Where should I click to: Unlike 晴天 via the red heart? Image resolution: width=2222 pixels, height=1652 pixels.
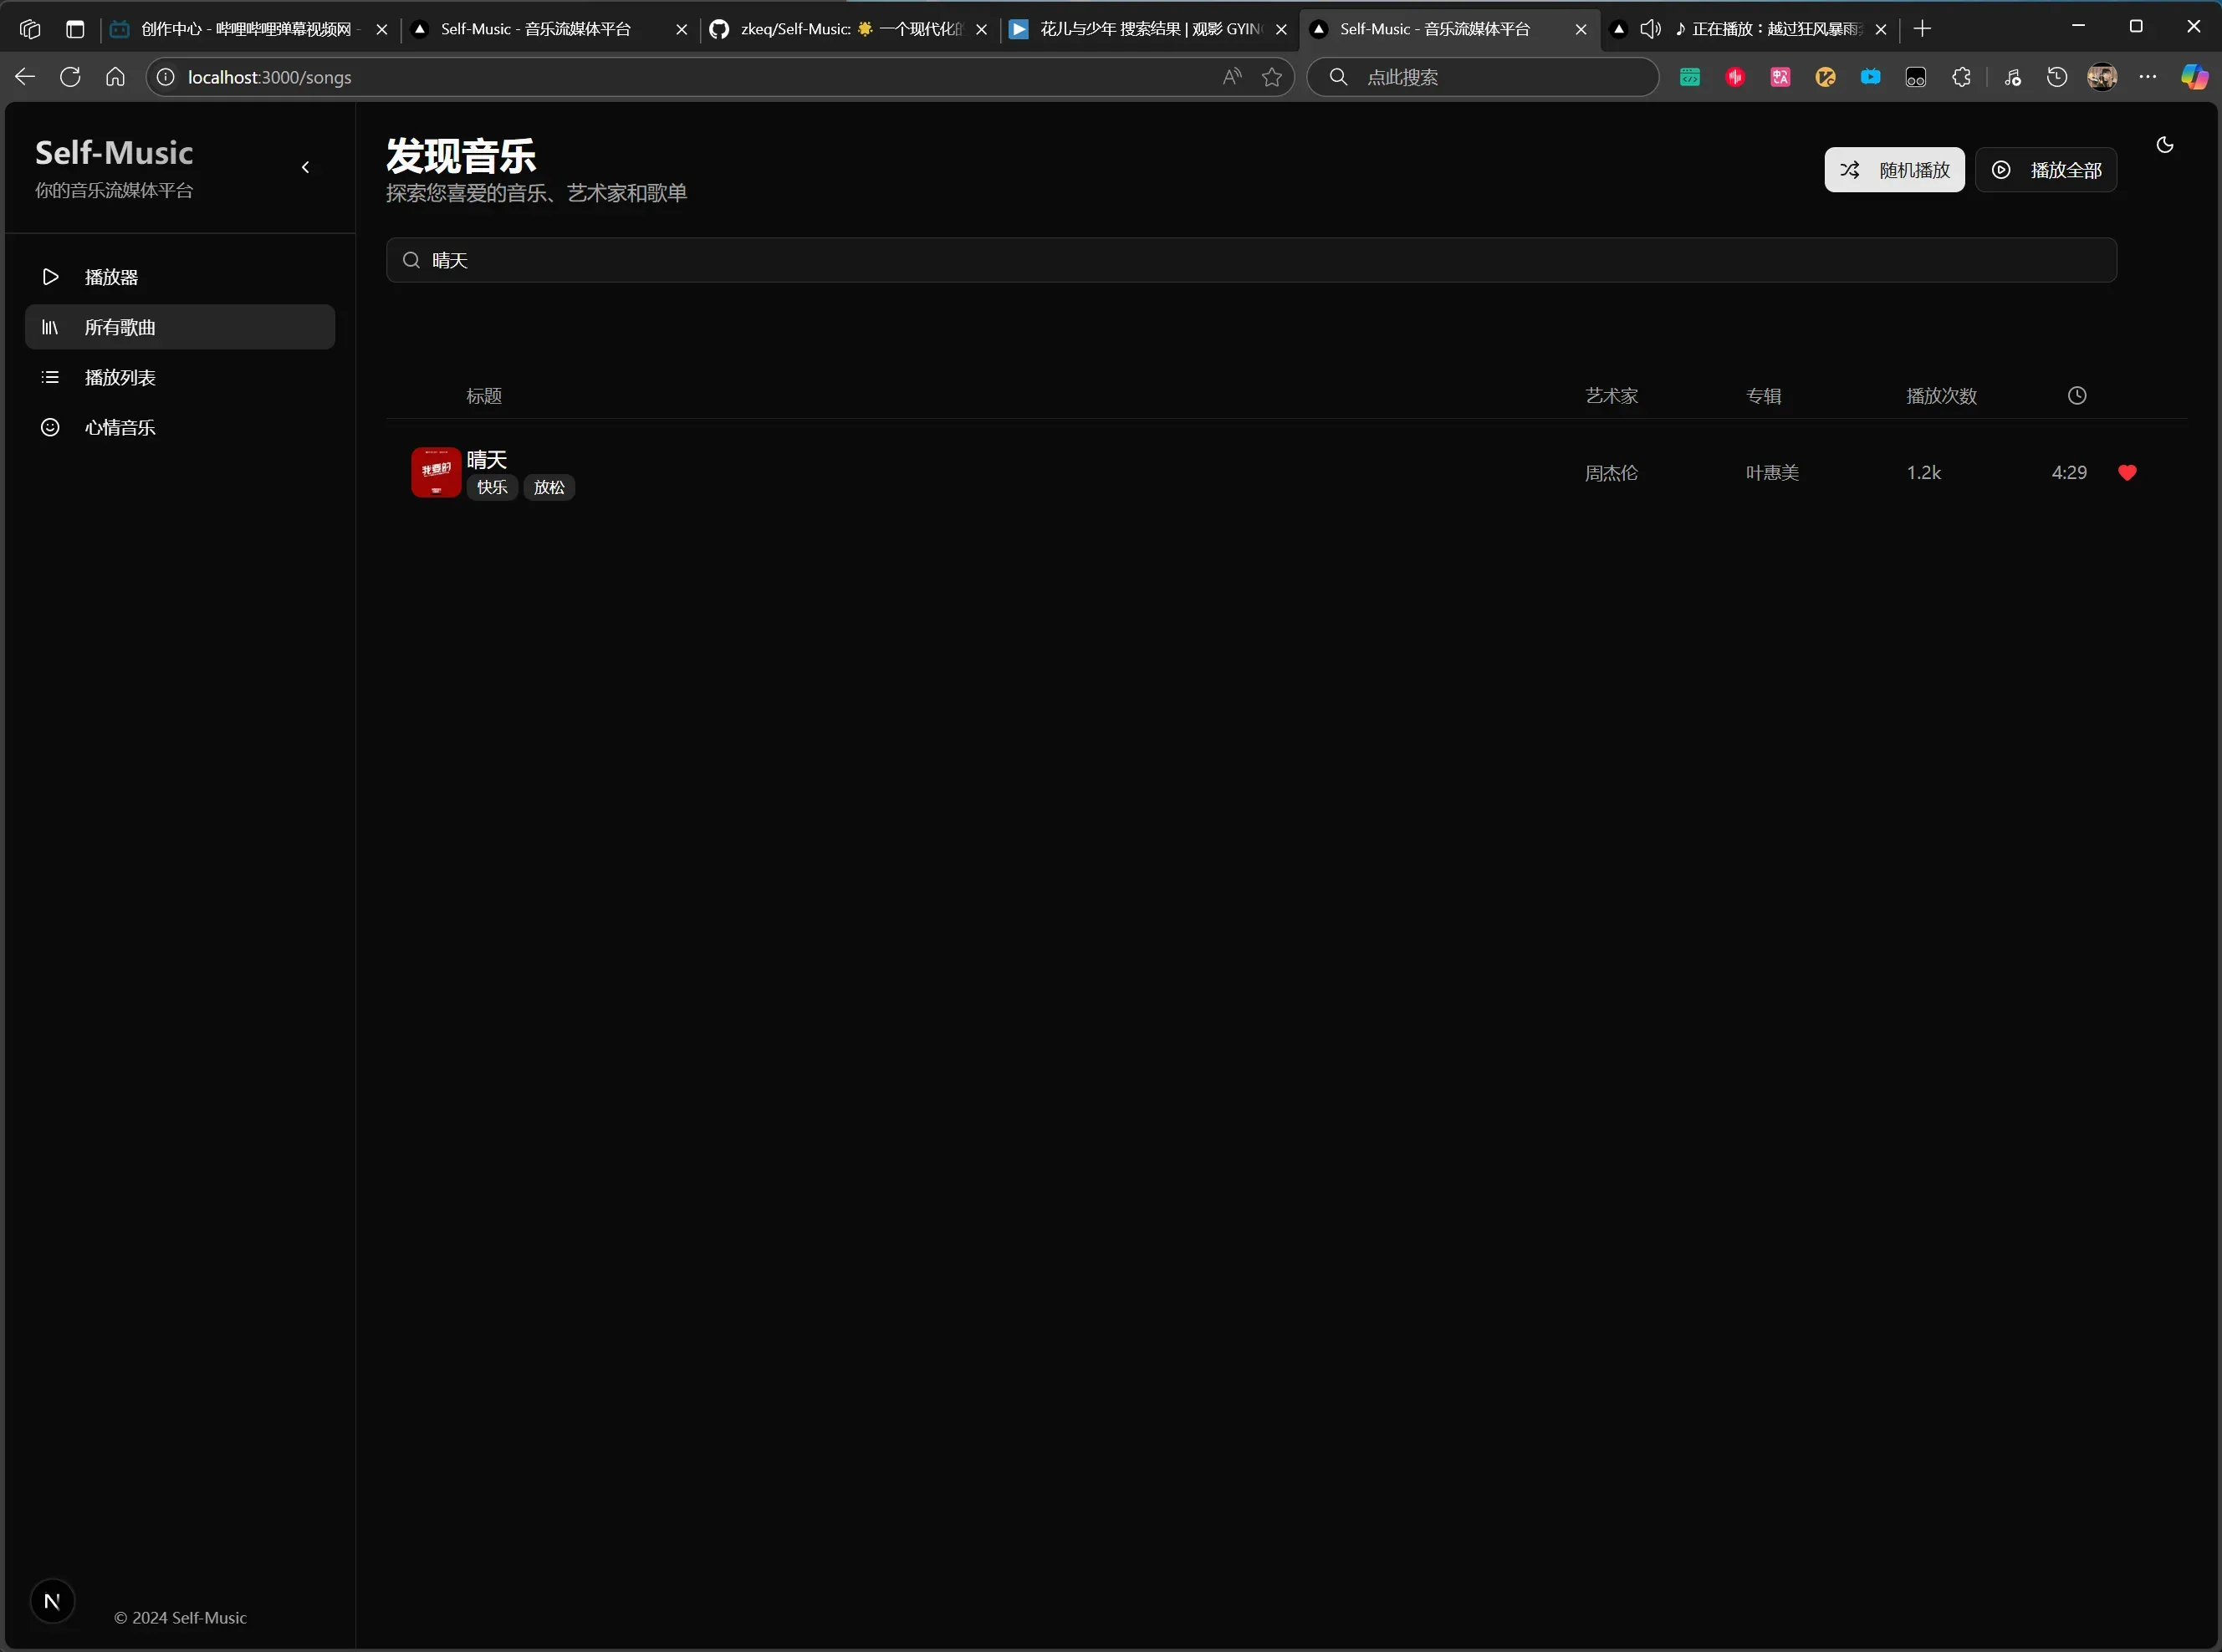point(2127,473)
